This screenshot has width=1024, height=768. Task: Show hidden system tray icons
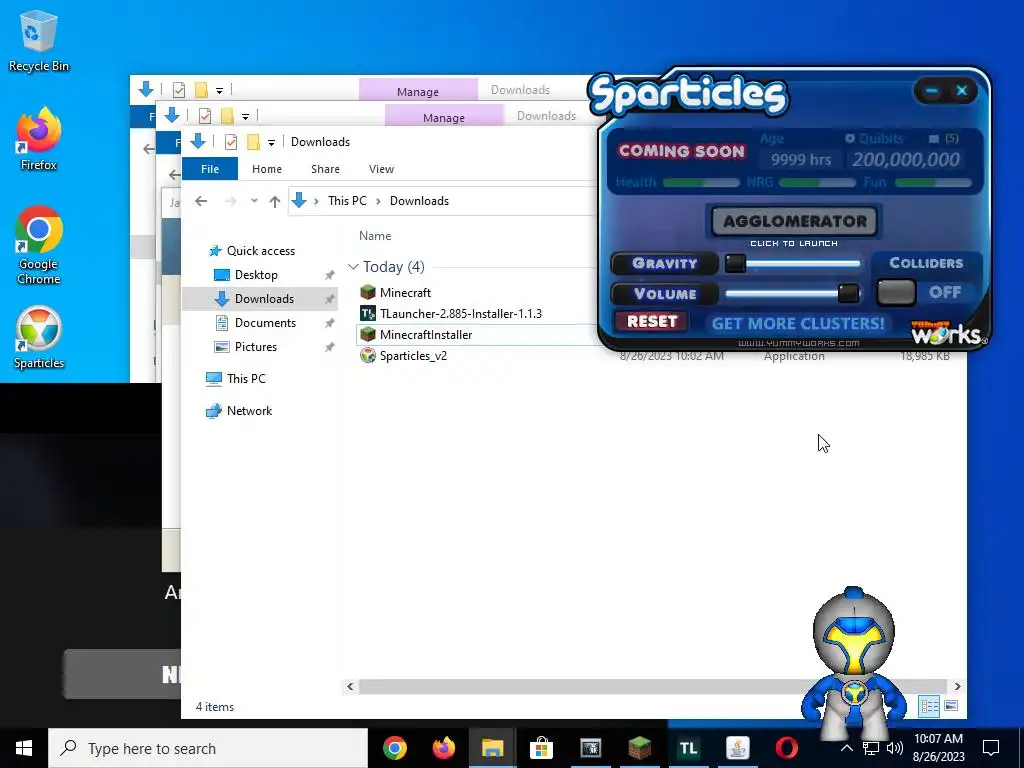(846, 748)
